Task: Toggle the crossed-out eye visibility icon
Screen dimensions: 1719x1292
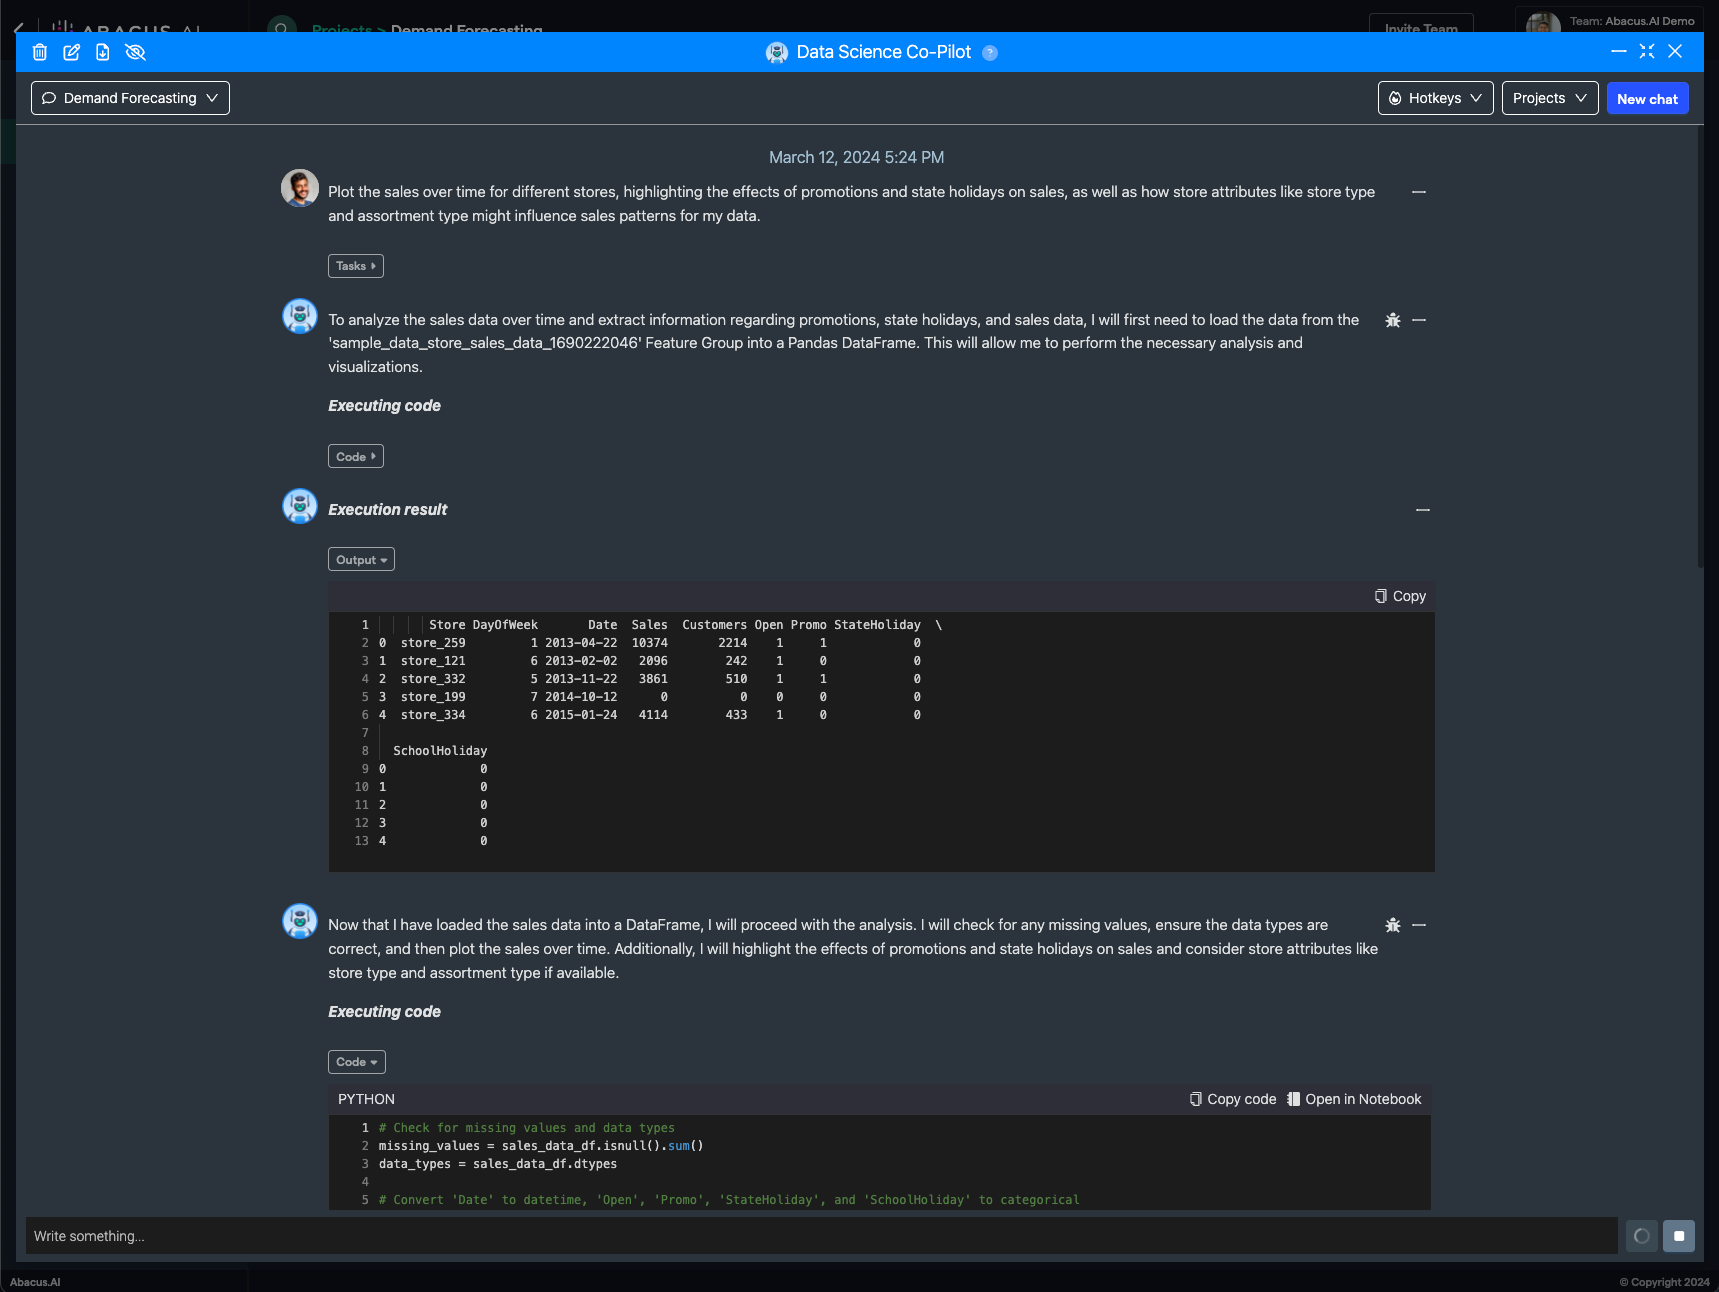Action: (x=135, y=53)
